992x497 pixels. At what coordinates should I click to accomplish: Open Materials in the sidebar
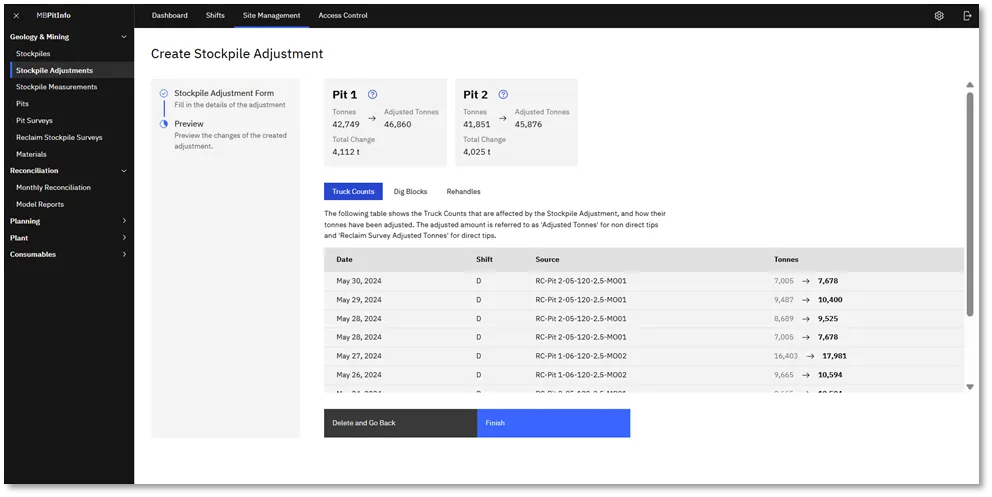31,154
